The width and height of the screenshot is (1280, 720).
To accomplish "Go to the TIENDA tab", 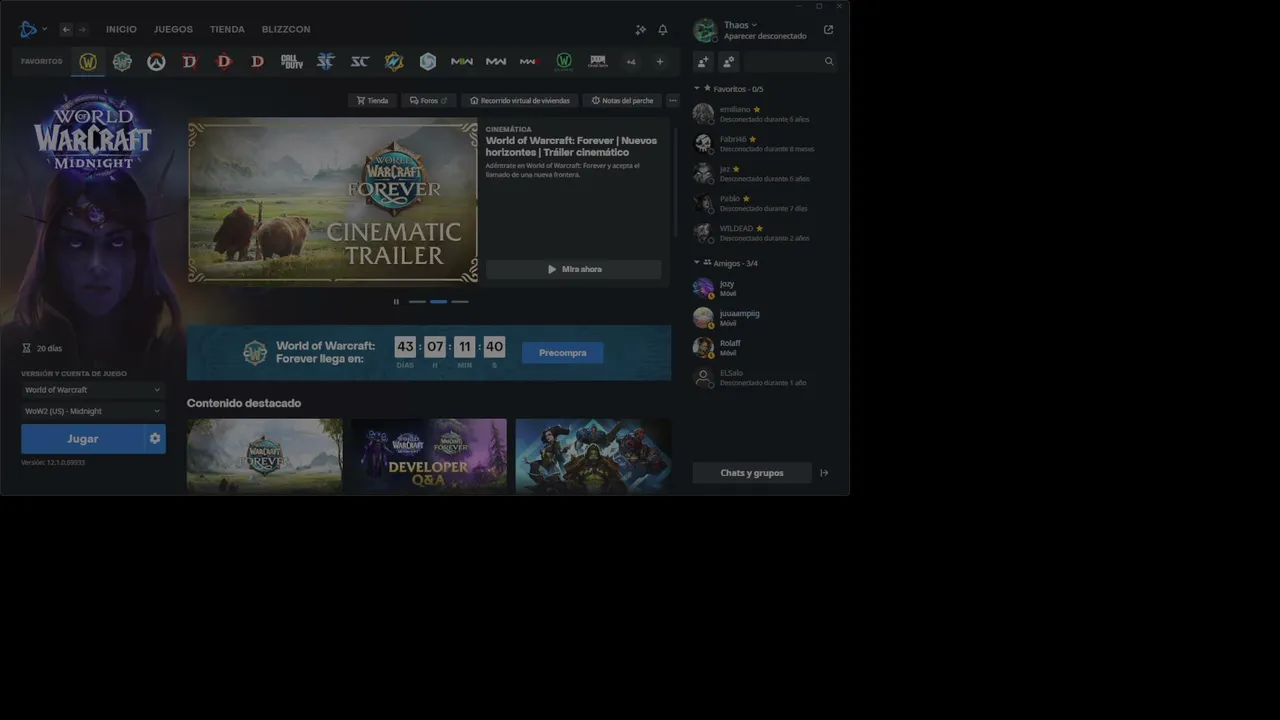I will click(227, 30).
